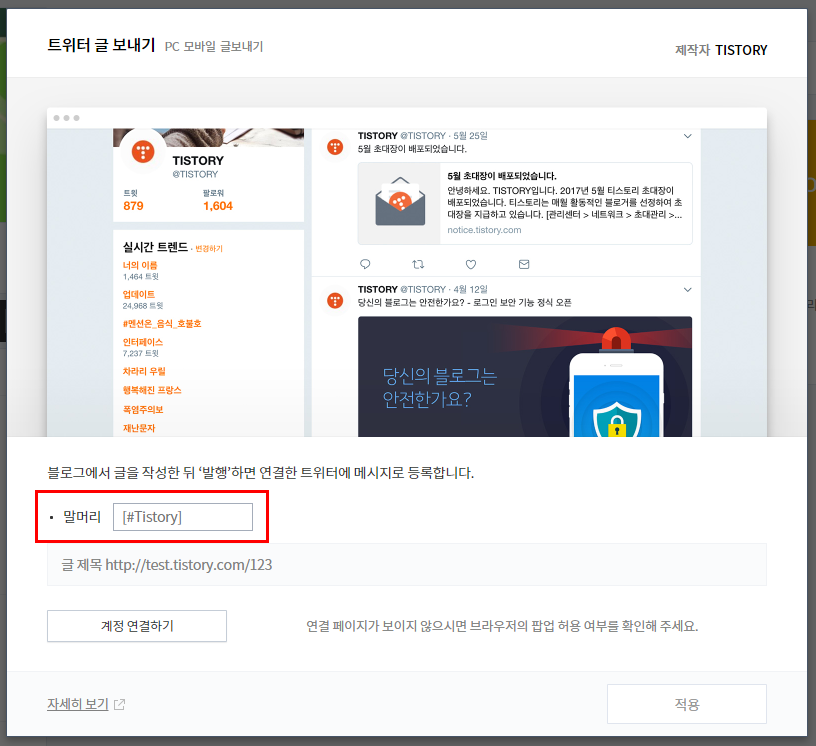Click the 글 제목 http://test.tistory.com/123 preview text
The image size is (816, 746).
pyautogui.click(x=167, y=564)
